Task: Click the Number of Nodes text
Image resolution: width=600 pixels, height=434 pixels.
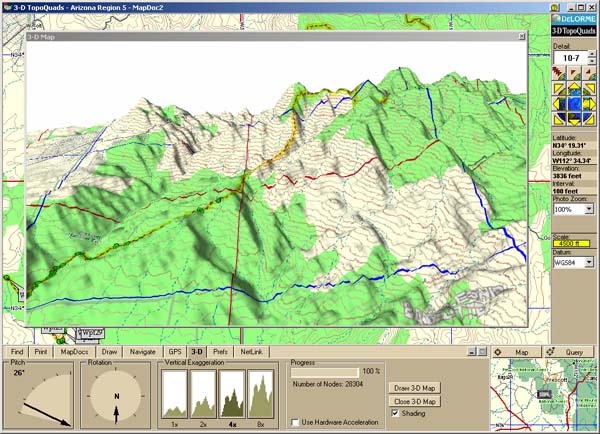Action: (x=328, y=384)
